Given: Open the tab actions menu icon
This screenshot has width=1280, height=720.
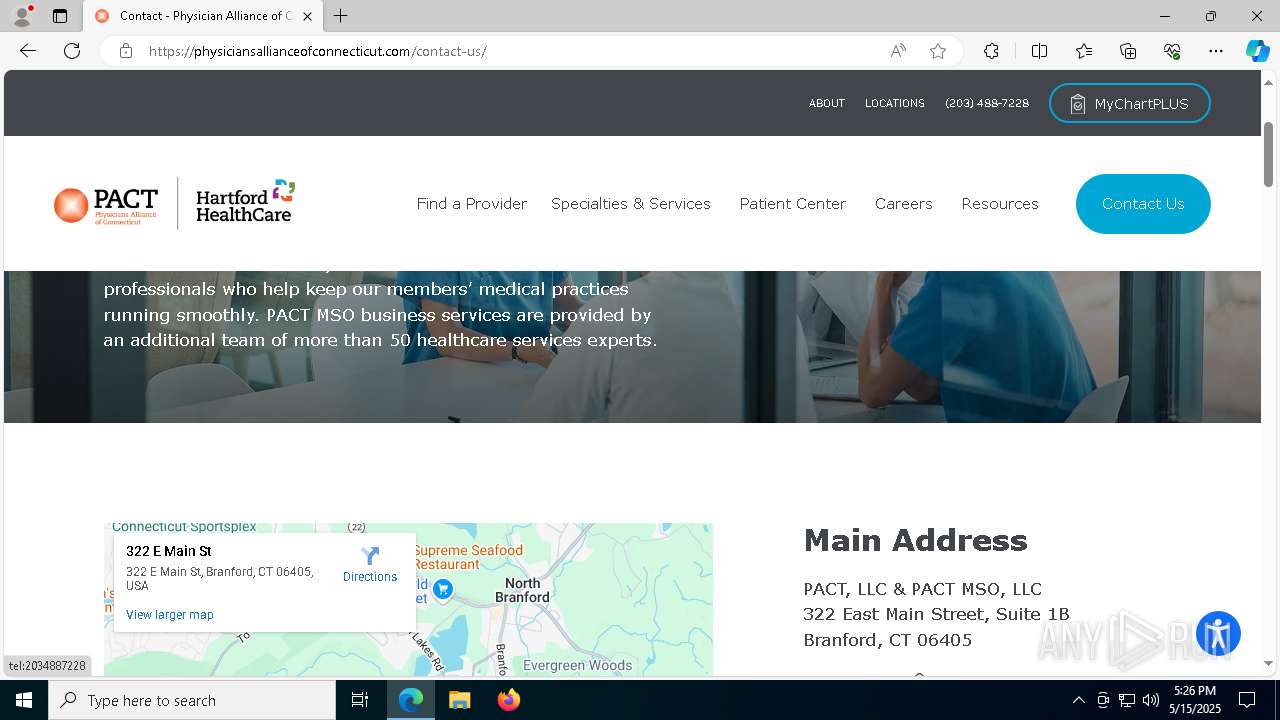Looking at the screenshot, I should point(60,16).
